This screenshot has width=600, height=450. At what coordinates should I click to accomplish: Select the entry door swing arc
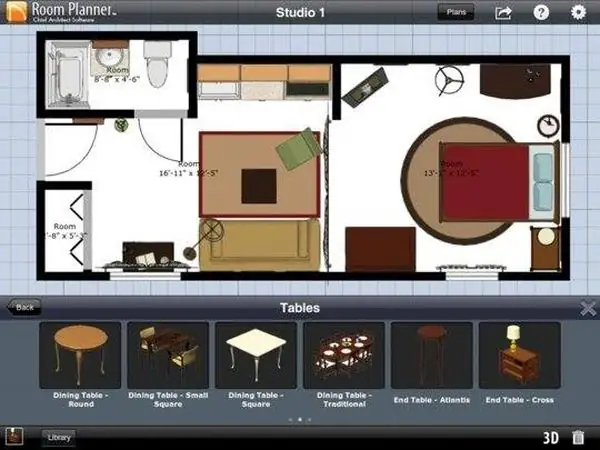point(72,150)
